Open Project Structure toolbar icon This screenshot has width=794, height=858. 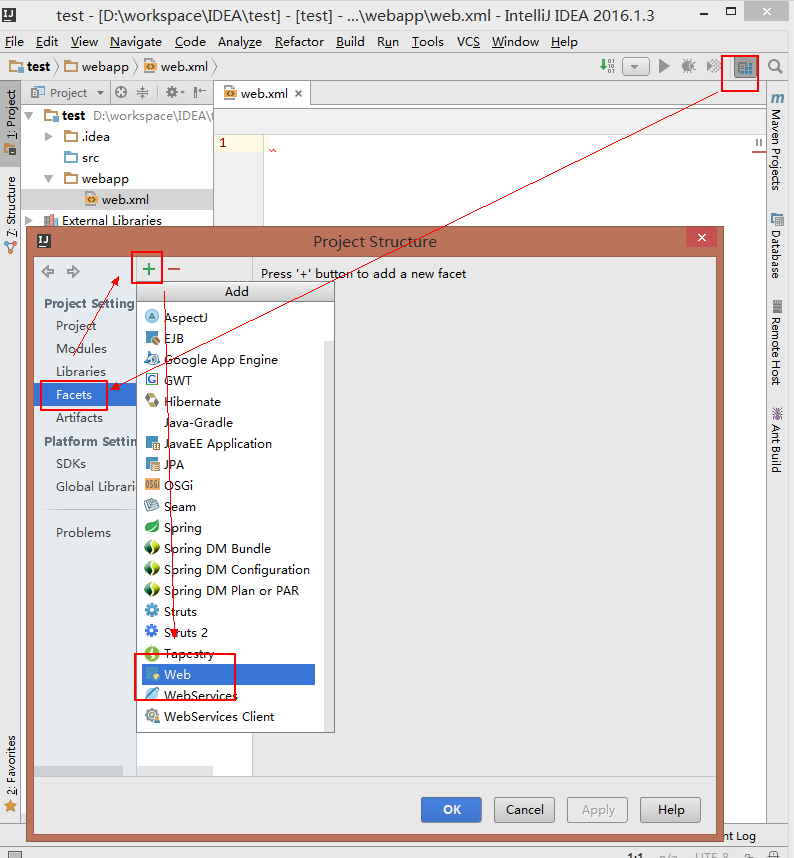coord(745,67)
